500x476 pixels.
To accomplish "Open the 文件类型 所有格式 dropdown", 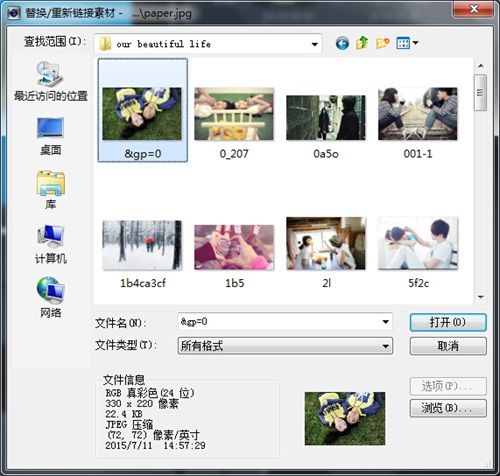I will click(285, 346).
